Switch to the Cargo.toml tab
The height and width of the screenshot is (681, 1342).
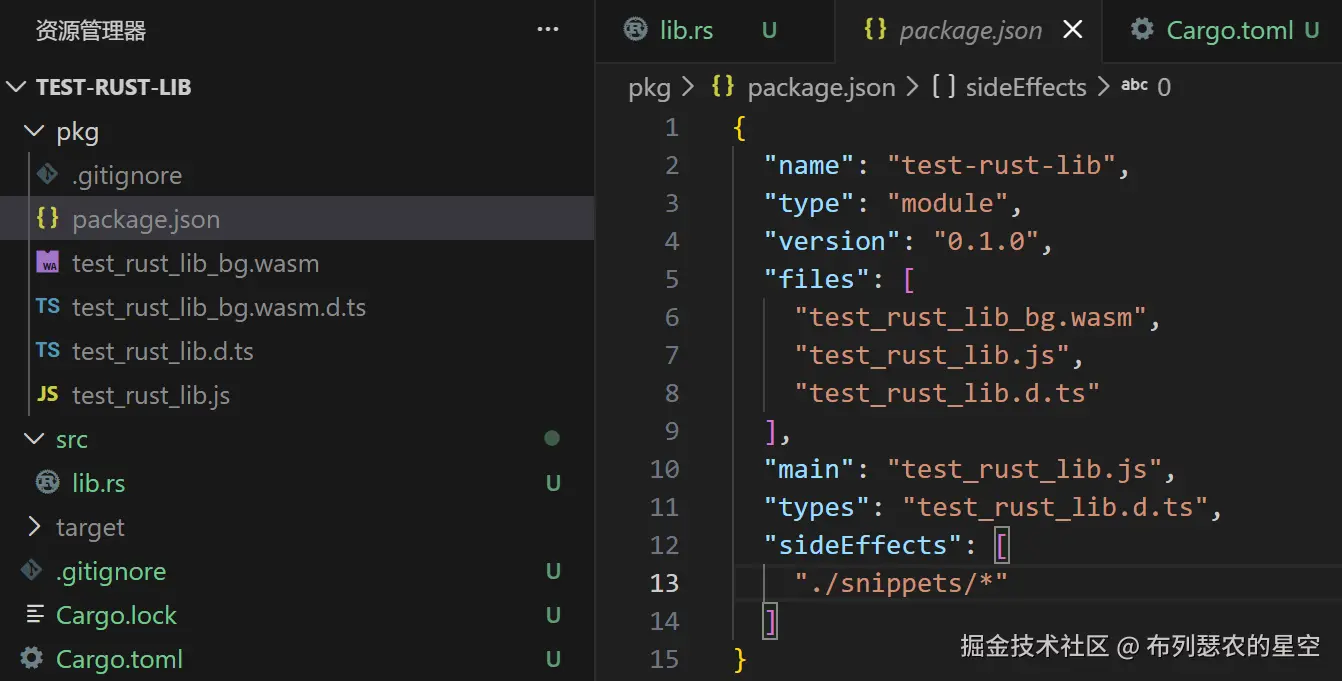pyautogui.click(x=1222, y=31)
